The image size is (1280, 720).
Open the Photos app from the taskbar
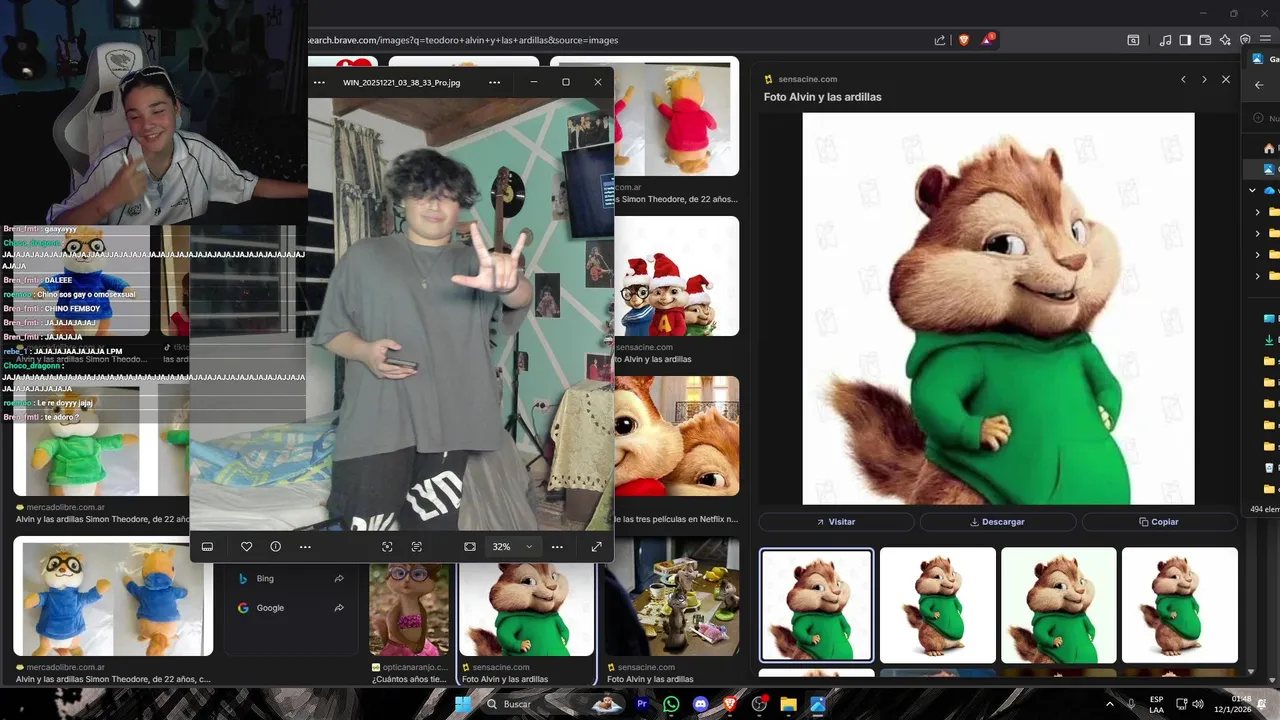(x=818, y=704)
